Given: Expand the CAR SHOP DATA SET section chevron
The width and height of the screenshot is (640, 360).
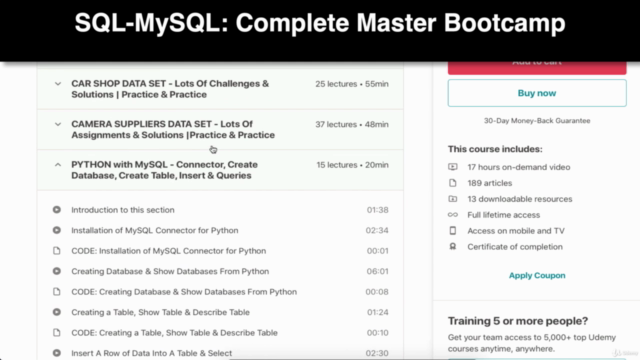Looking at the screenshot, I should 58,84.
